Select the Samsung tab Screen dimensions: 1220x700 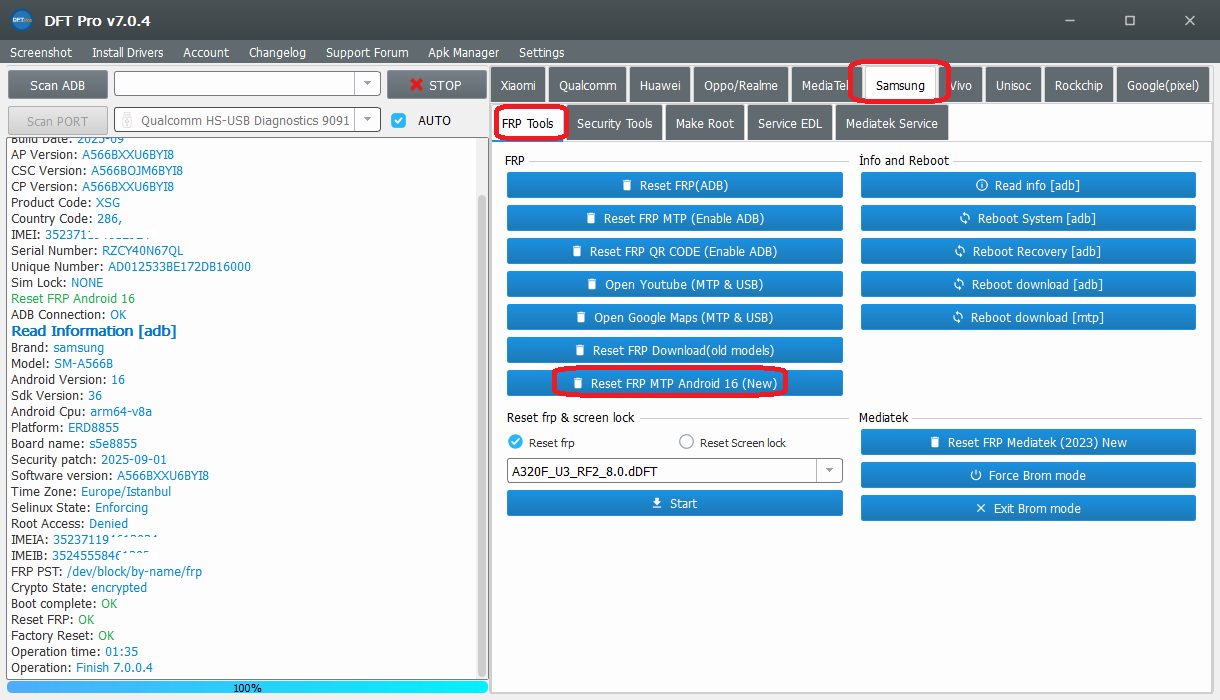900,85
